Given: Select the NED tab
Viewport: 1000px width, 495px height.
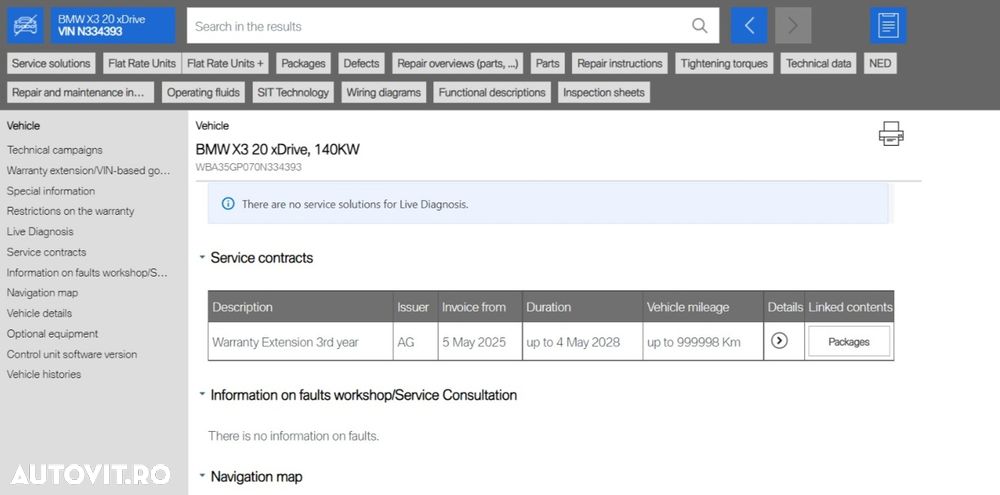Looking at the screenshot, I should coord(879,63).
